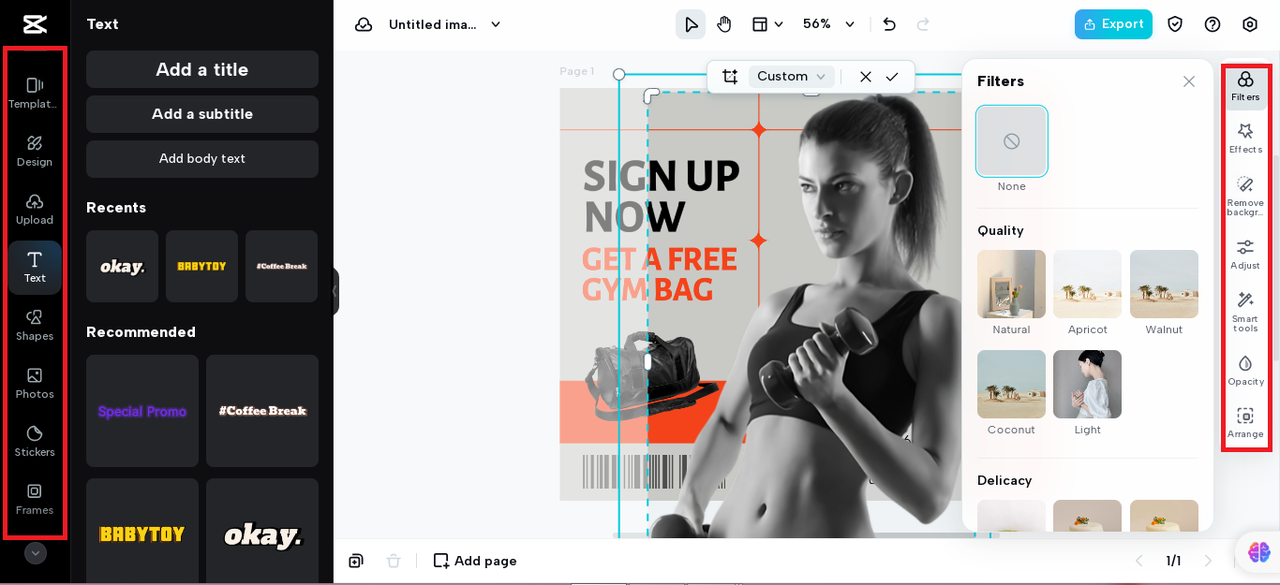Click the CapCut logo

click(x=35, y=24)
